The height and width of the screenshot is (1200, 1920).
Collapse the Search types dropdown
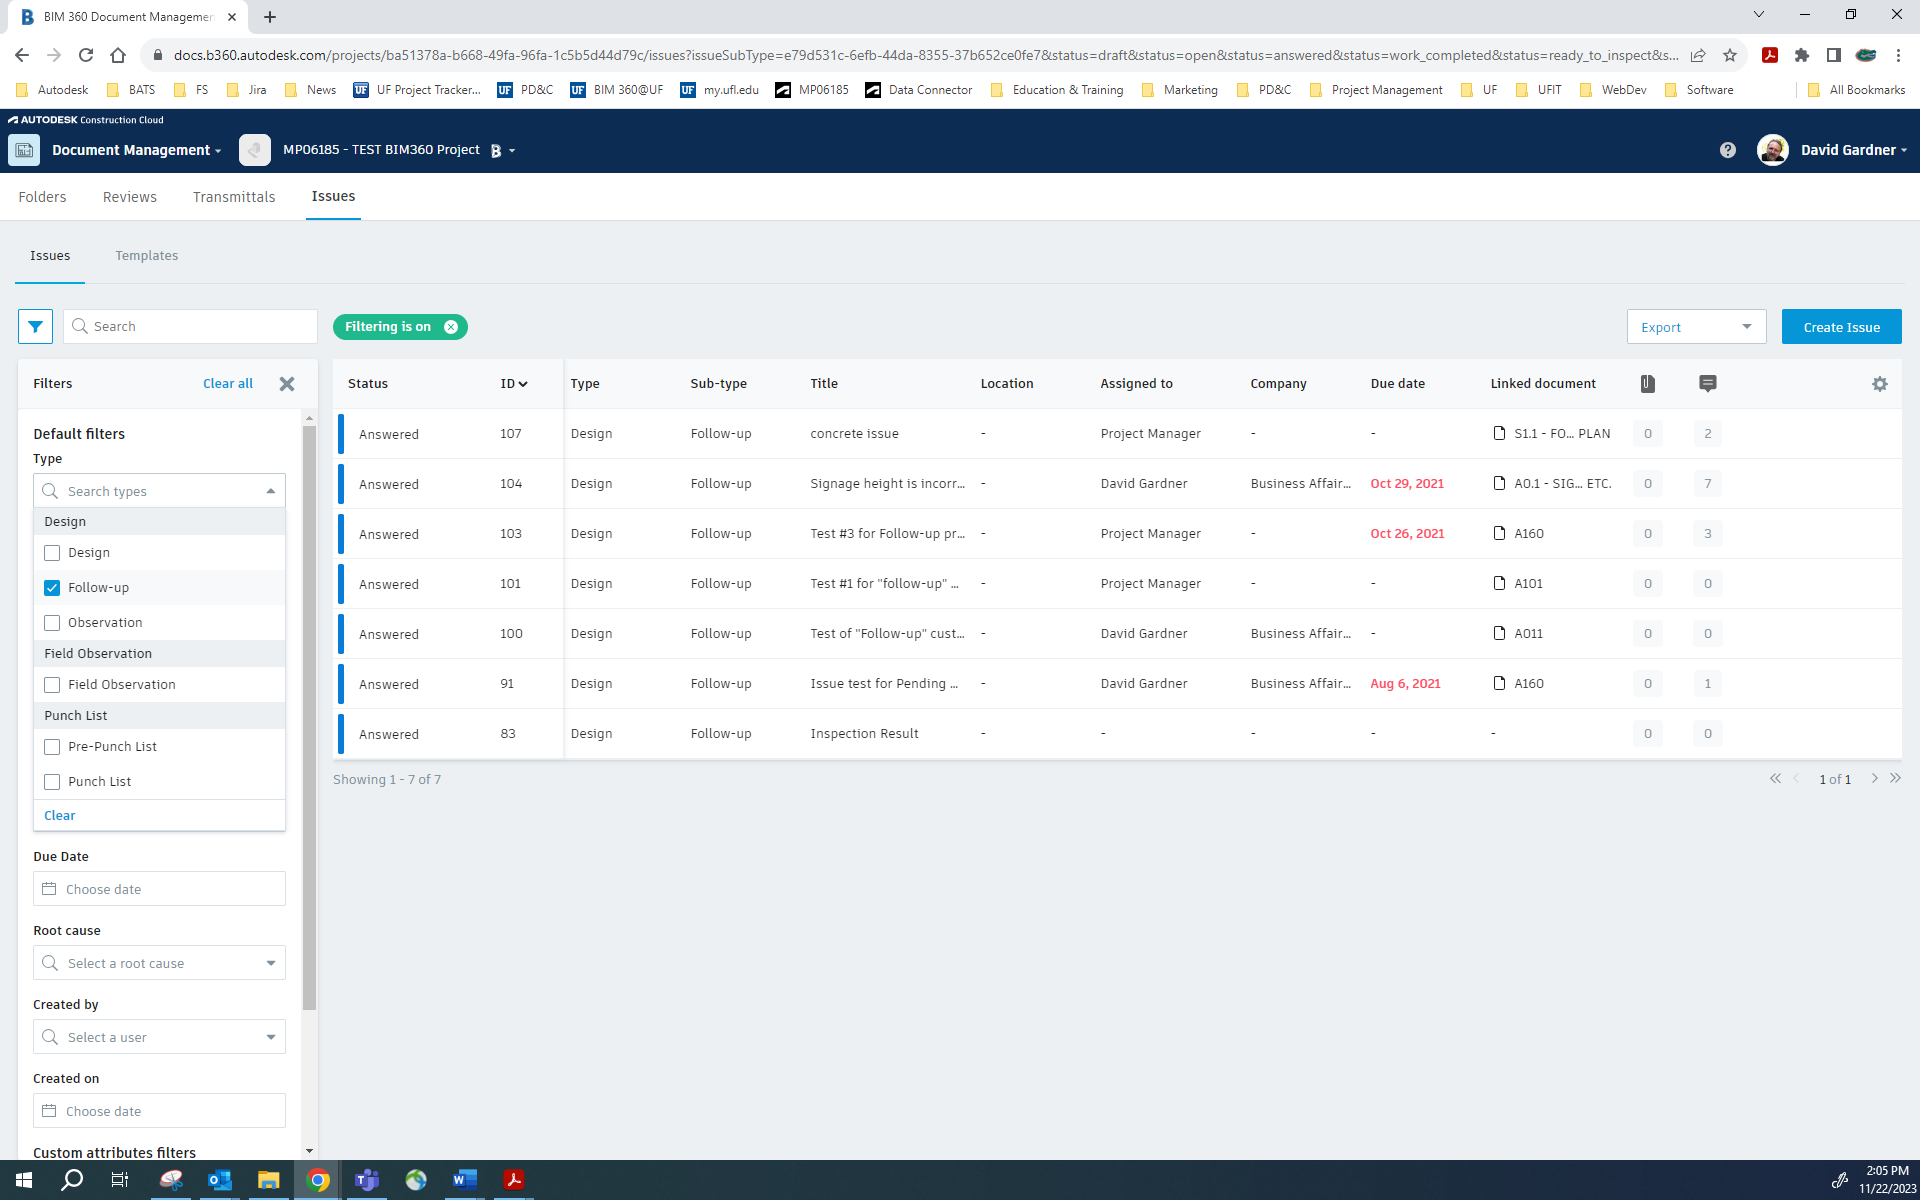270,491
